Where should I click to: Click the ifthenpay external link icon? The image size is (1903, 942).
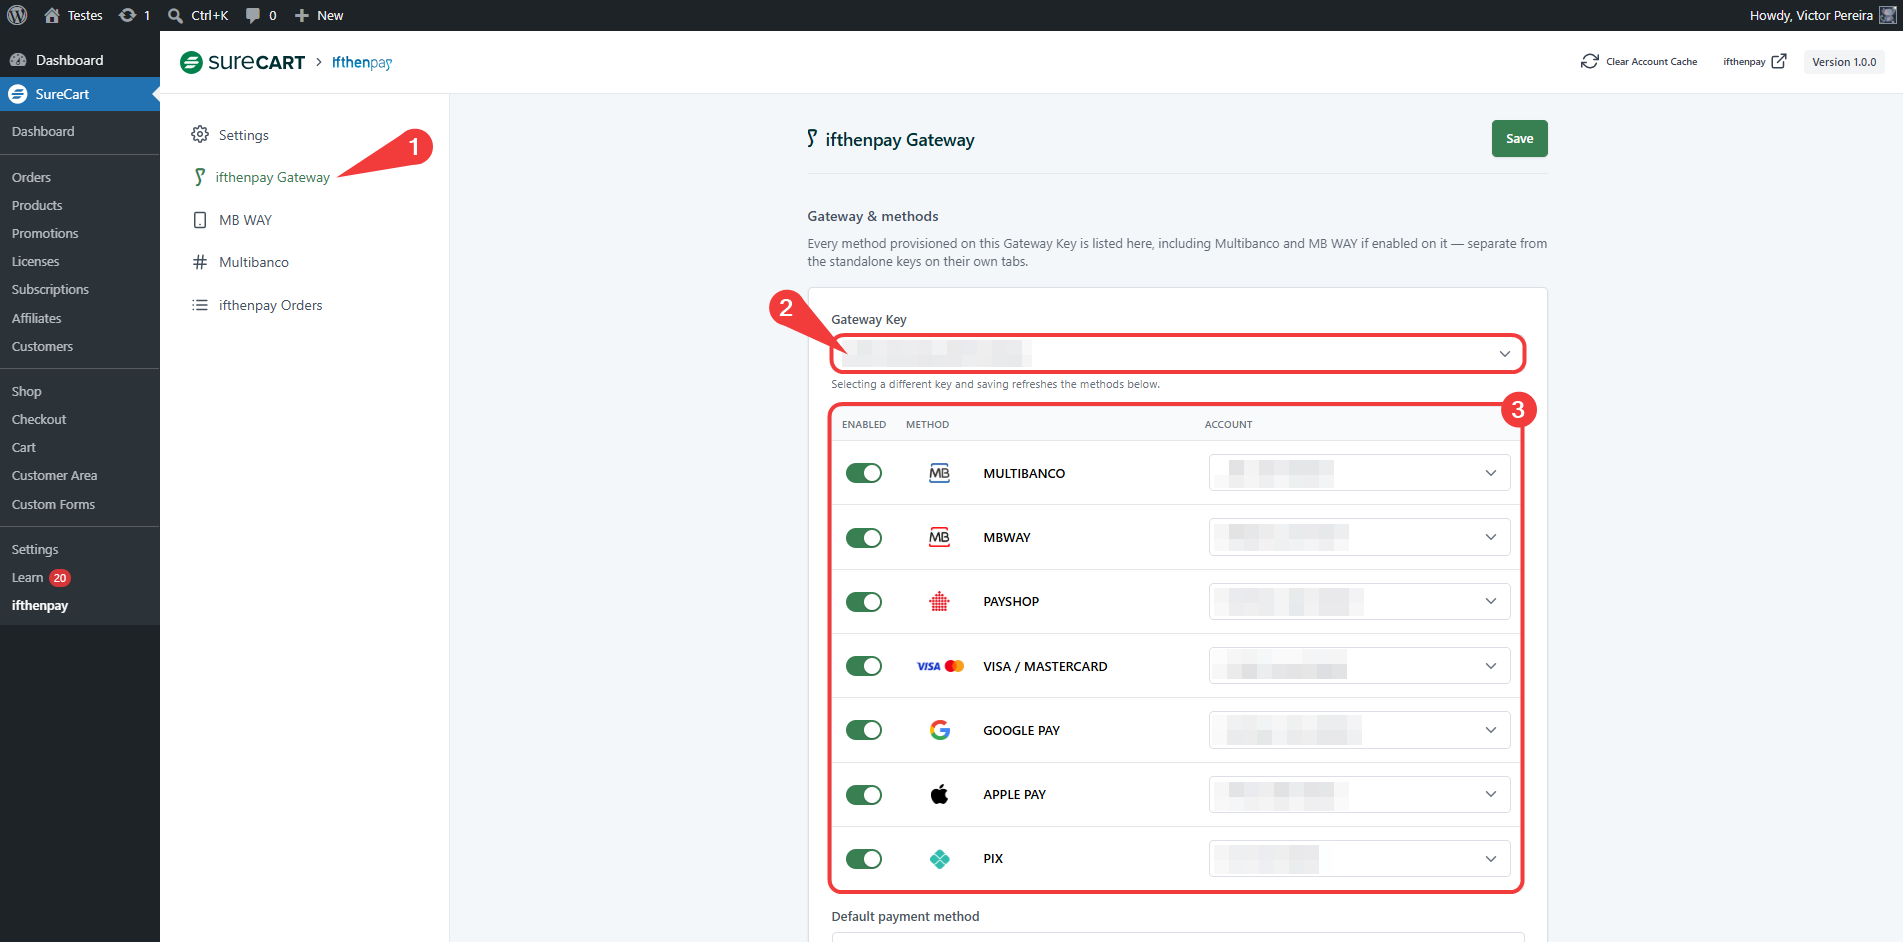pyautogui.click(x=1779, y=62)
